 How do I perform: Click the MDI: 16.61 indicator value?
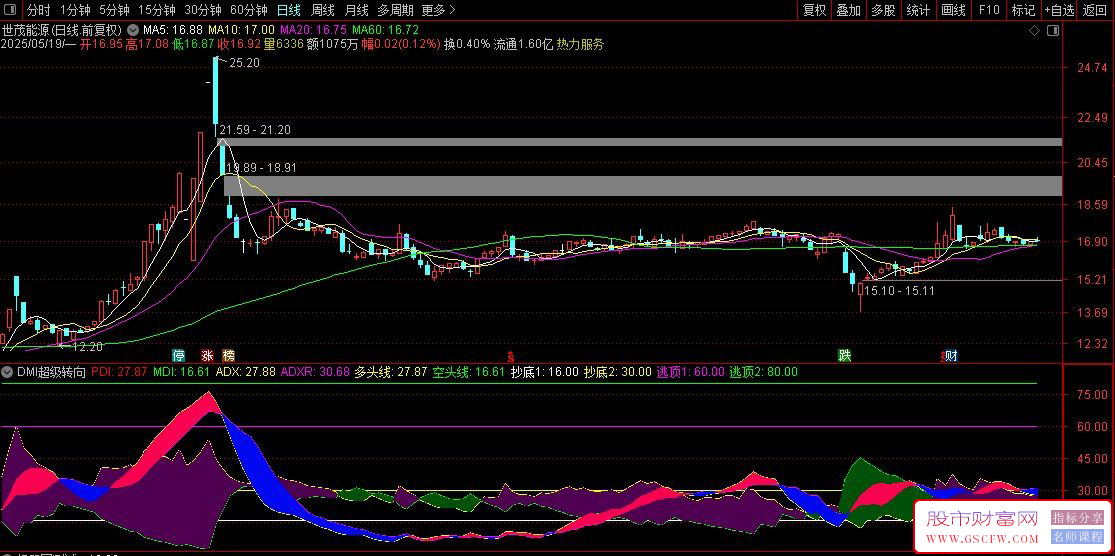click(181, 371)
